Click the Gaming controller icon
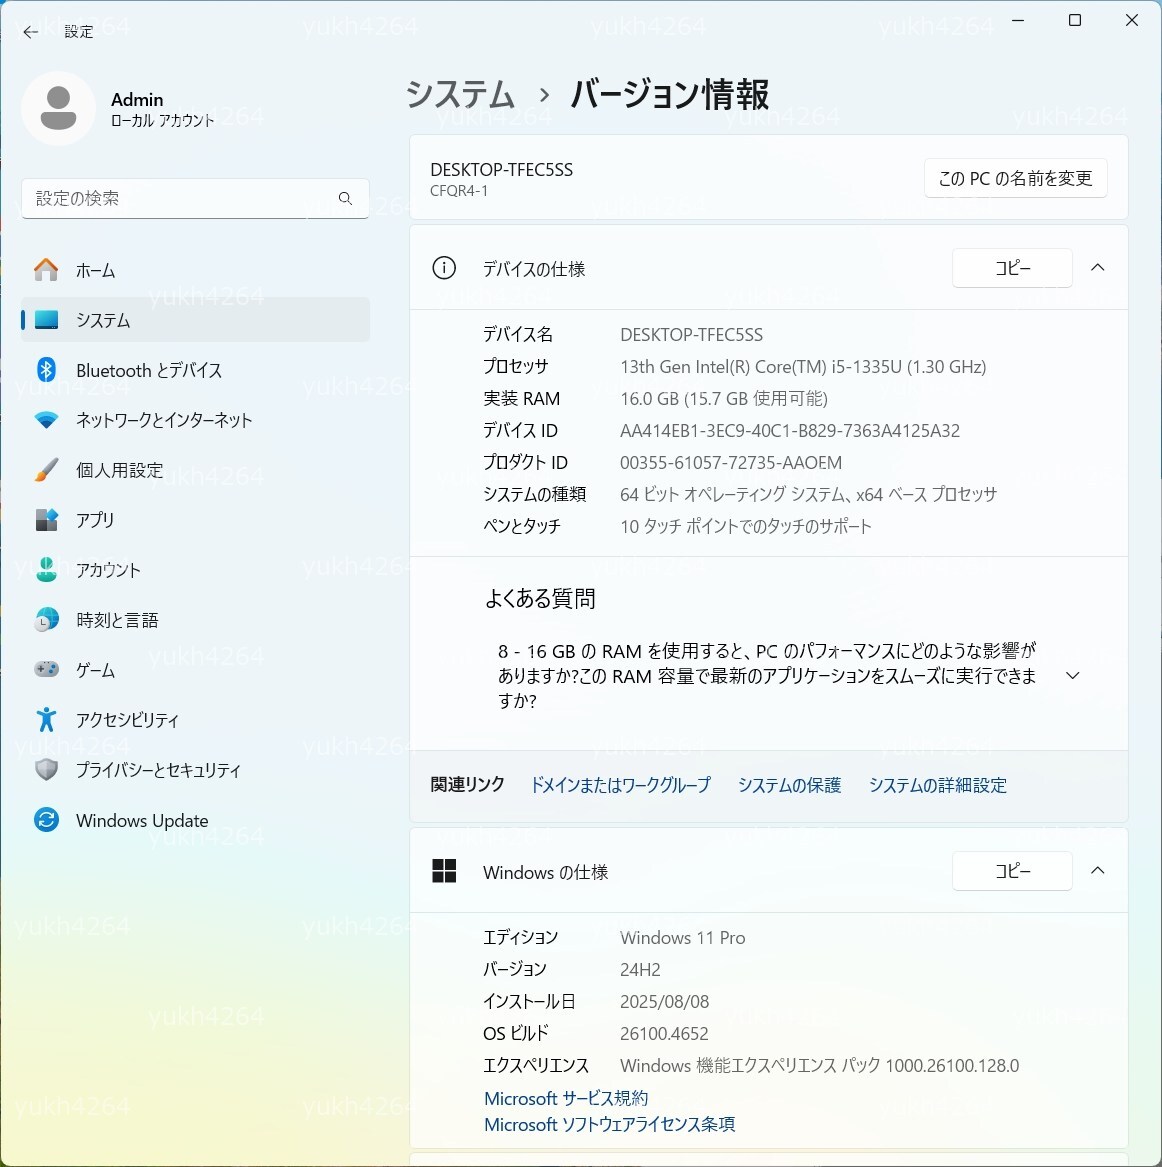 (46, 670)
